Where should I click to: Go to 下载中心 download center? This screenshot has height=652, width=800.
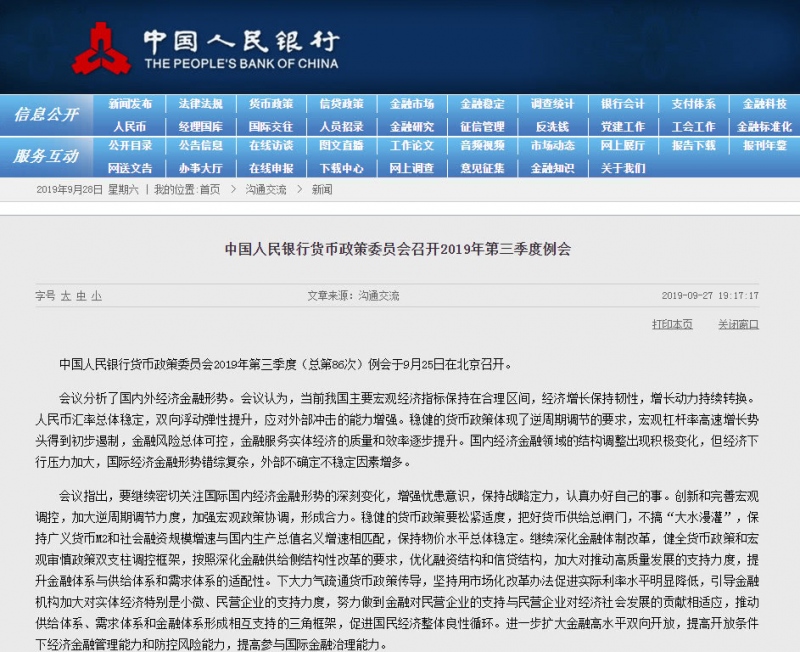341,168
